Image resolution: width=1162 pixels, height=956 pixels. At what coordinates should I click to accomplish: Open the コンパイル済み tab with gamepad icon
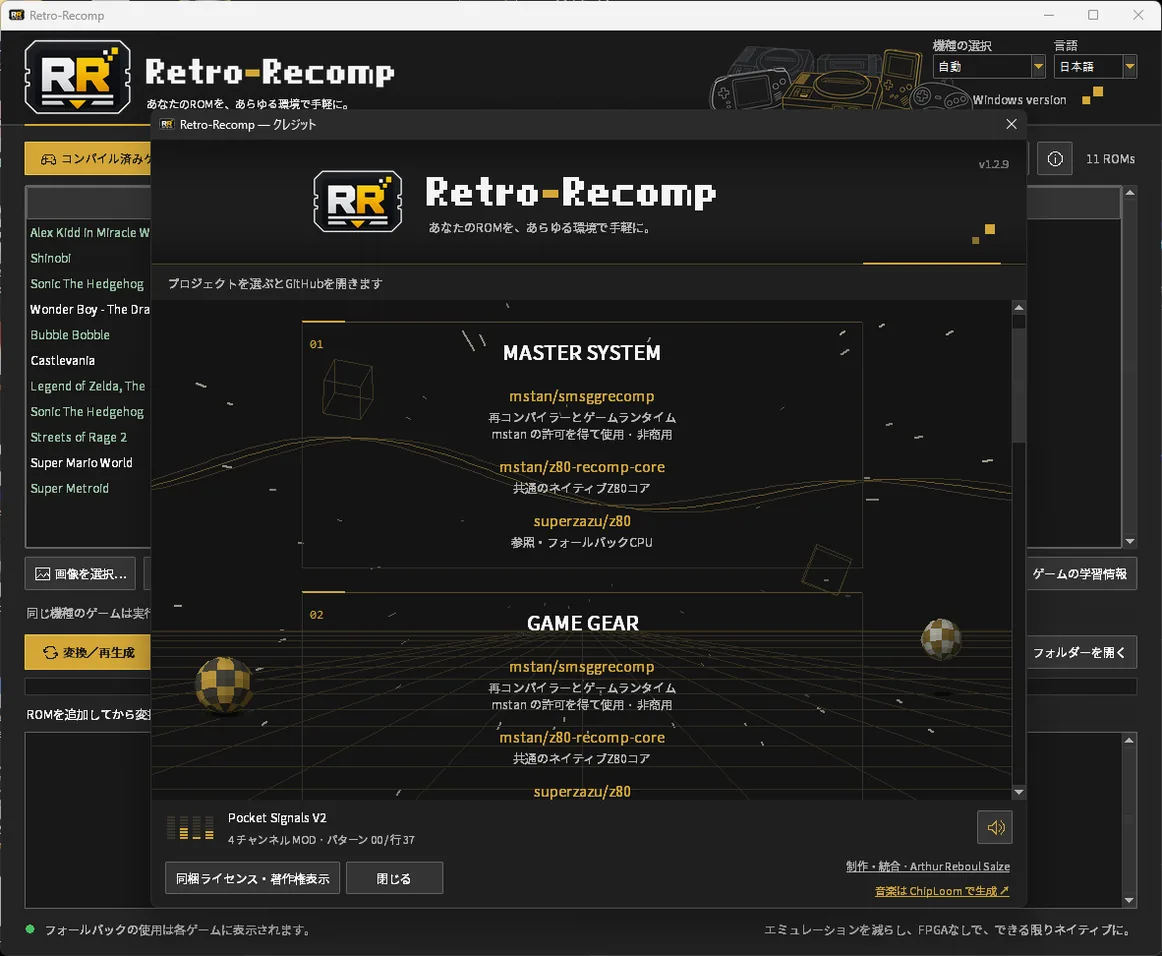pos(88,159)
